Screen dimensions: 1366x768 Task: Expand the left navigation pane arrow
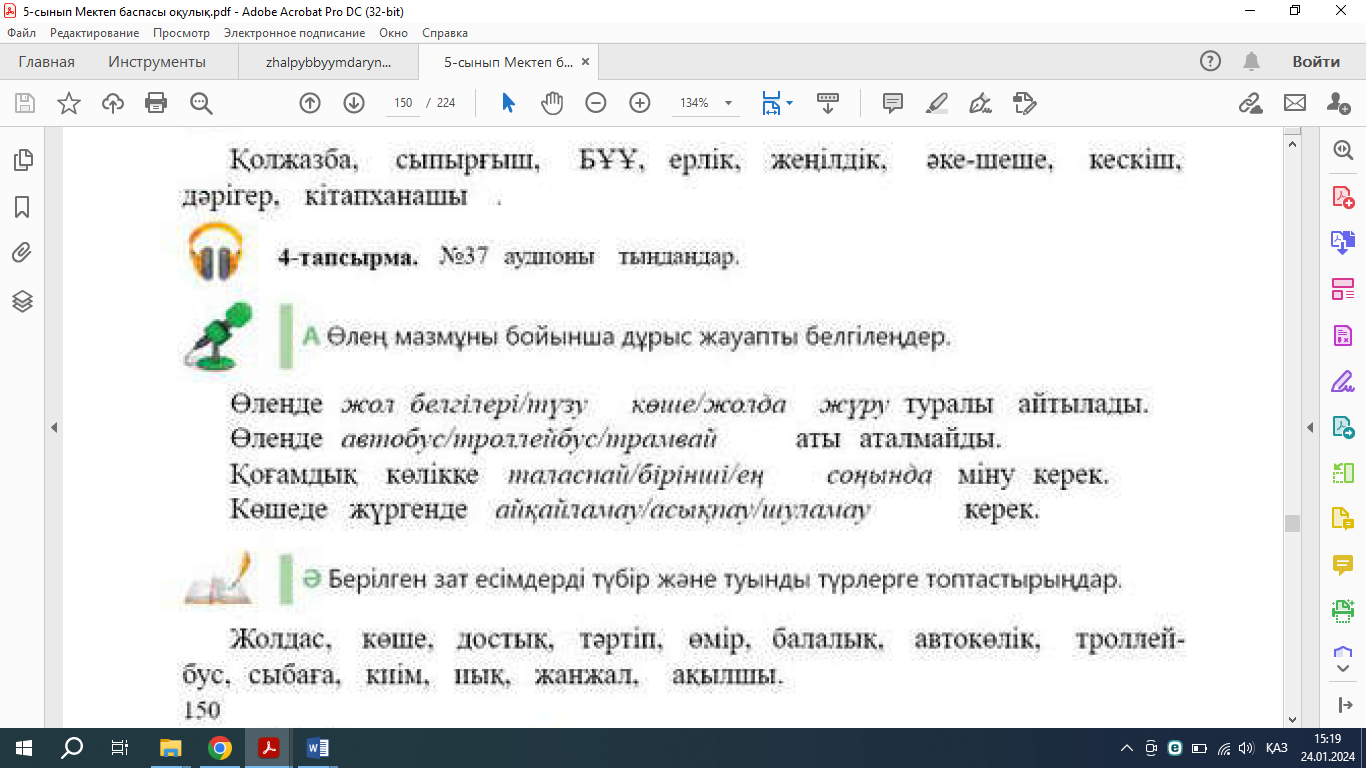tap(54, 428)
